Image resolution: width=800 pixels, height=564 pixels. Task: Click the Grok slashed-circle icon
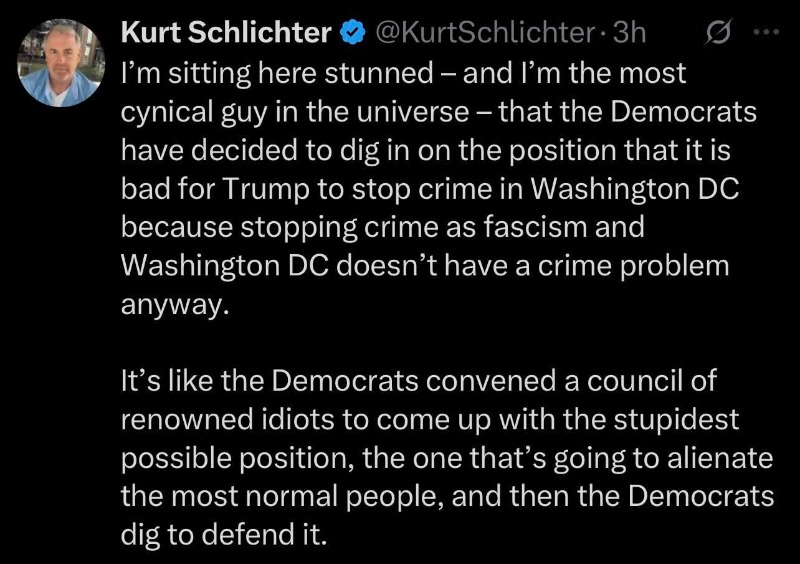(717, 33)
